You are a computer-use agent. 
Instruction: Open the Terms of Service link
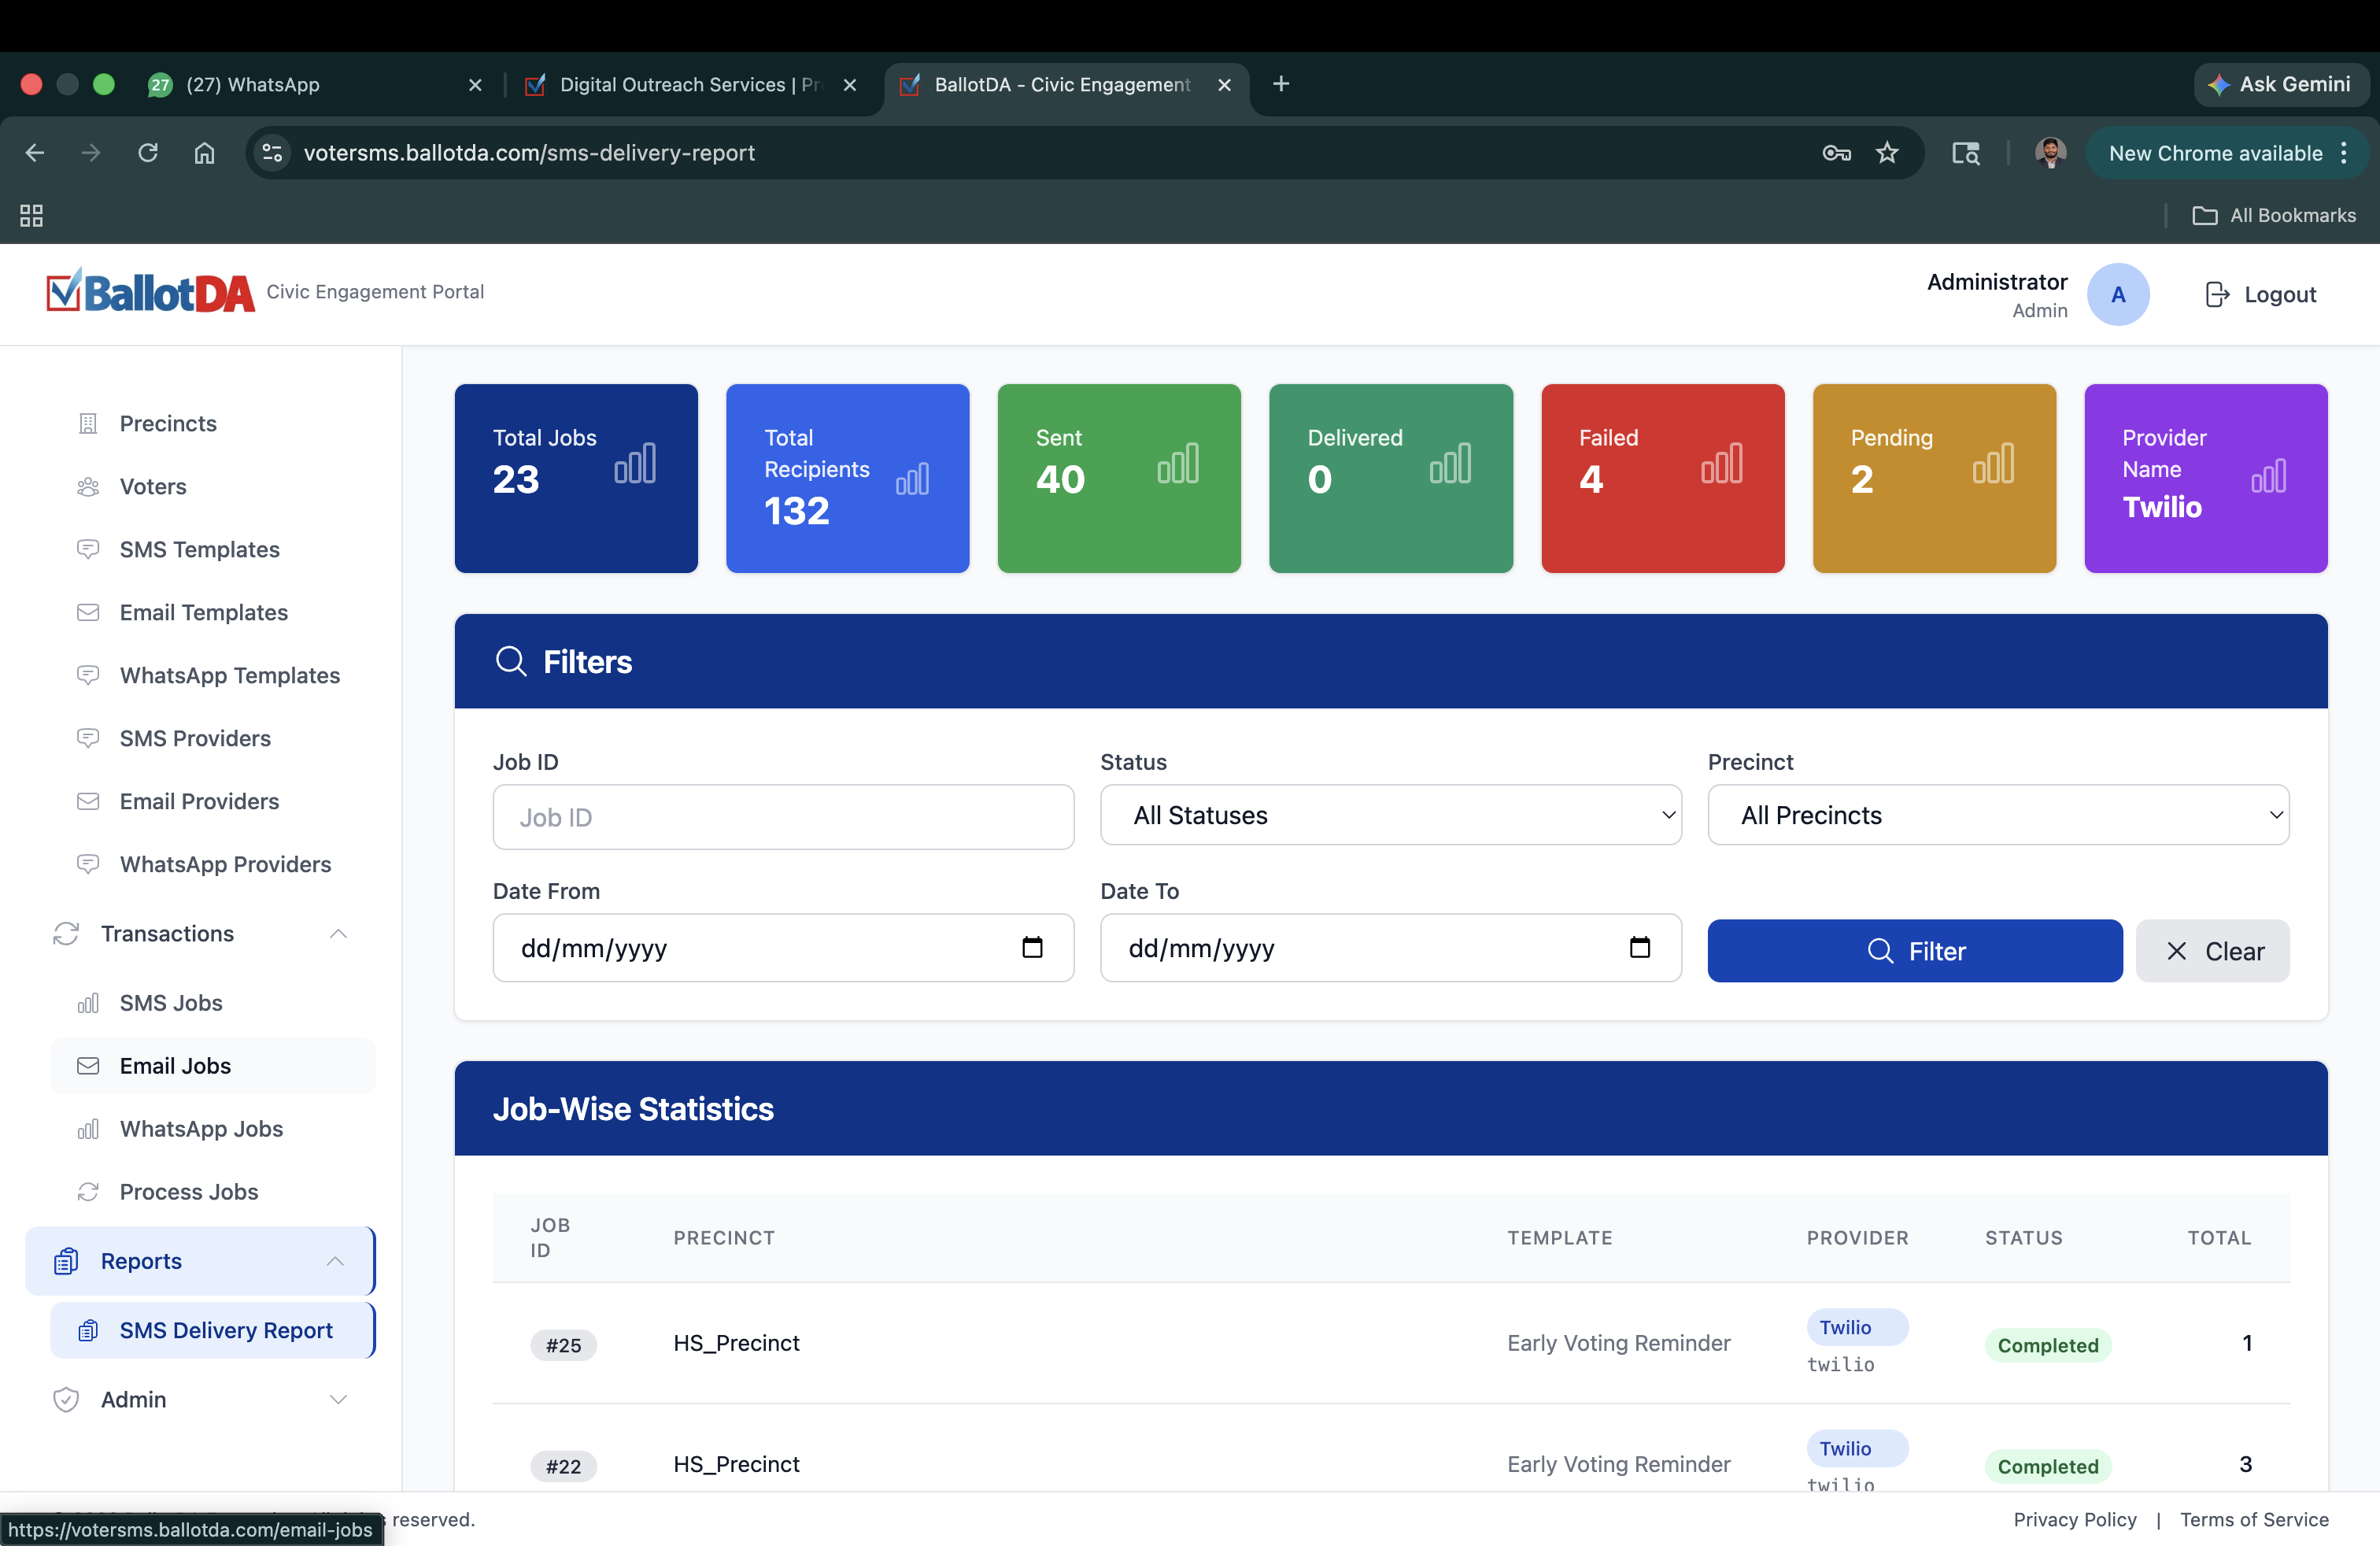pyautogui.click(x=2254, y=1519)
